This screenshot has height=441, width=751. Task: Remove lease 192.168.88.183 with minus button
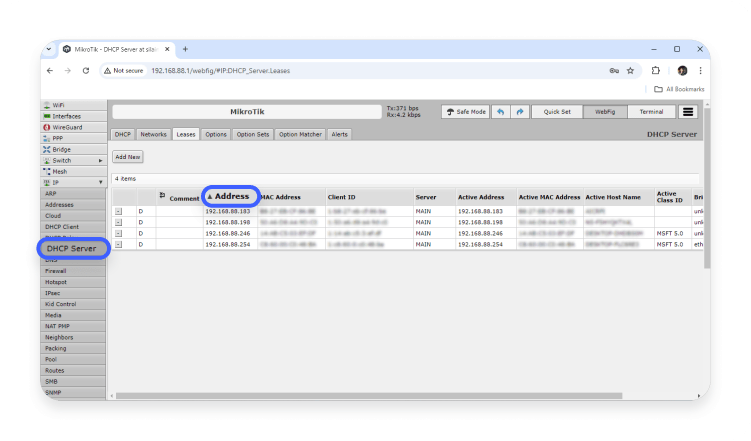(118, 211)
